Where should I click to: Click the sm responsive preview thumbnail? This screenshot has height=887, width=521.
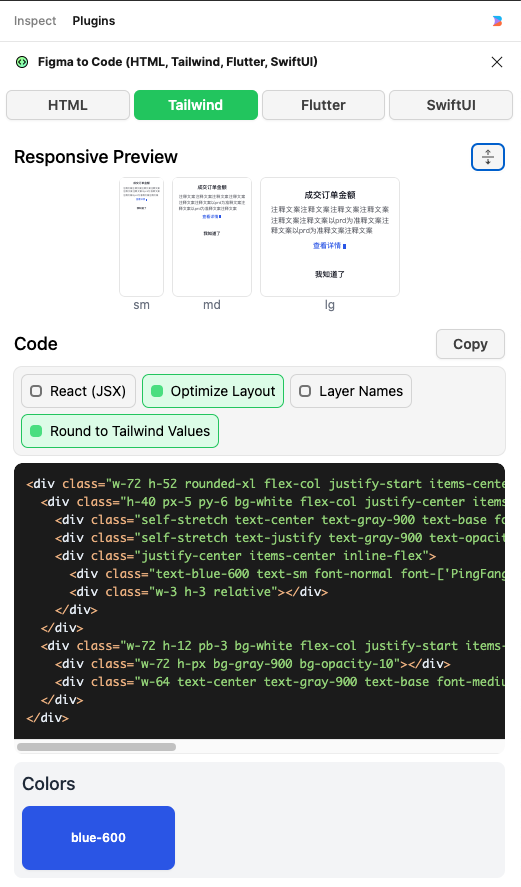[x=141, y=237]
